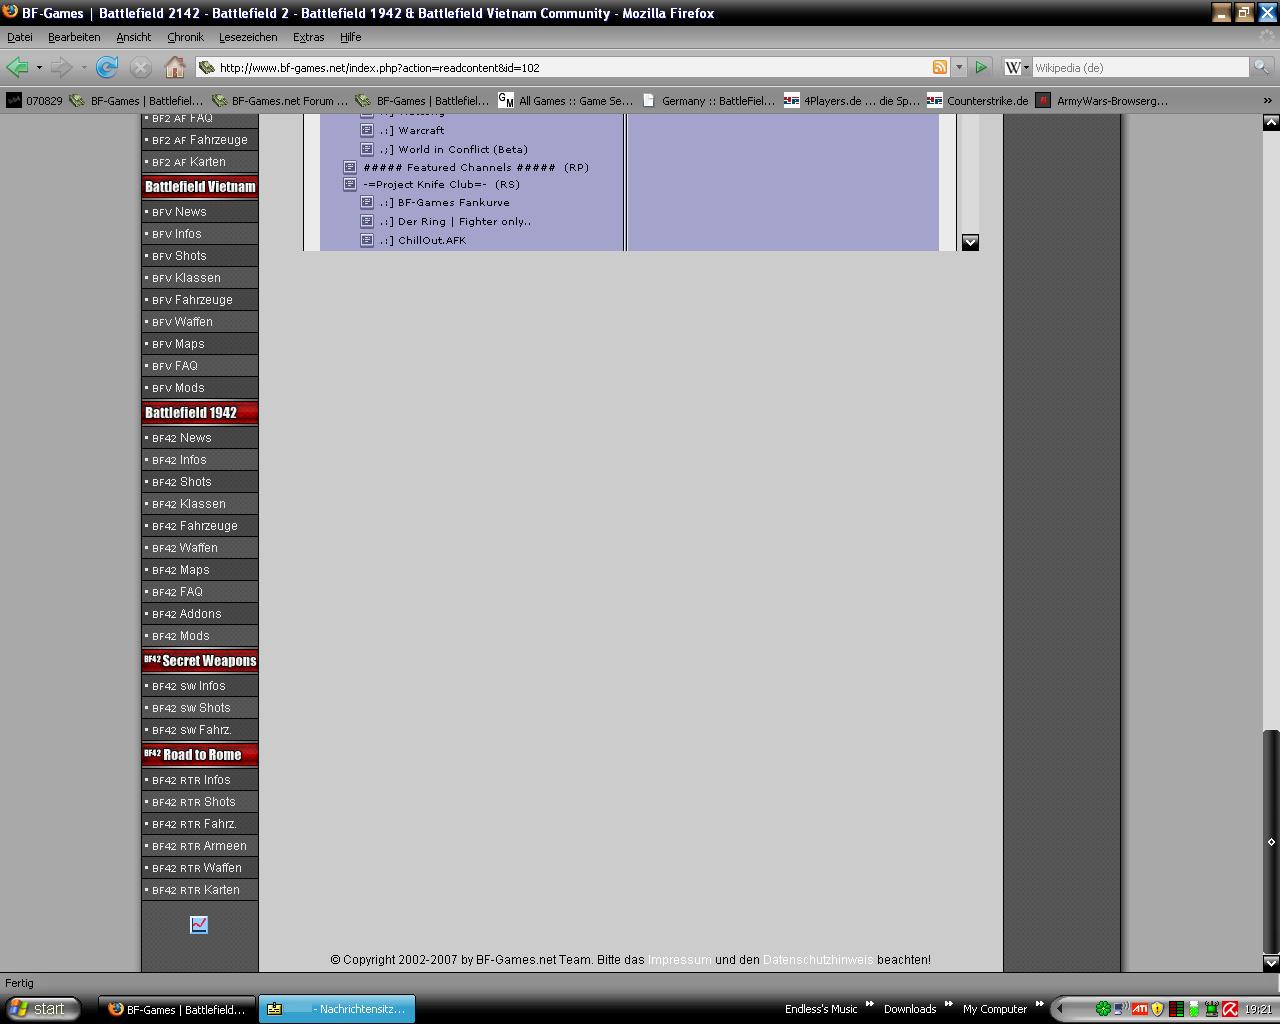Click the icon beside Featured Channels
Image resolution: width=1280 pixels, height=1024 pixels.
pyautogui.click(x=350, y=167)
